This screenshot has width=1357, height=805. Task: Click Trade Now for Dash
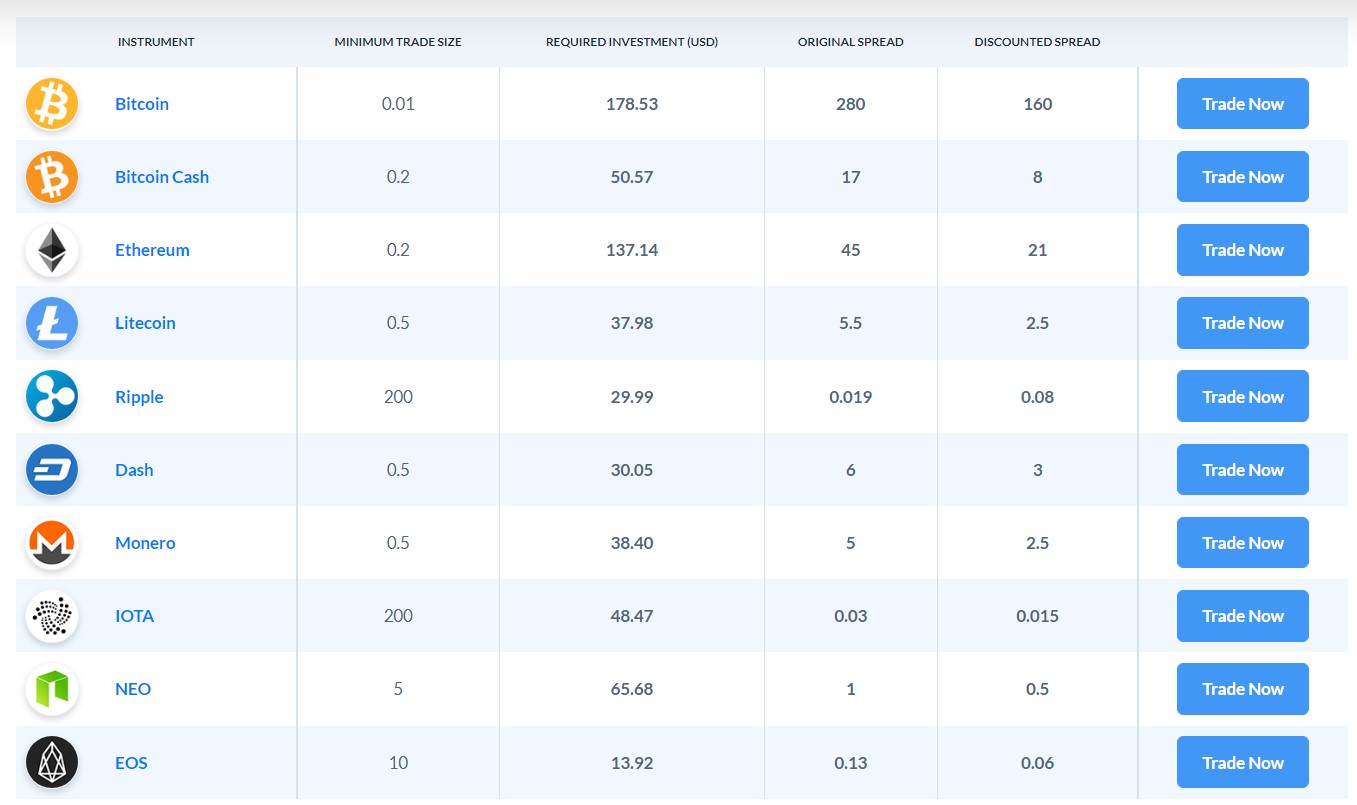point(1243,470)
